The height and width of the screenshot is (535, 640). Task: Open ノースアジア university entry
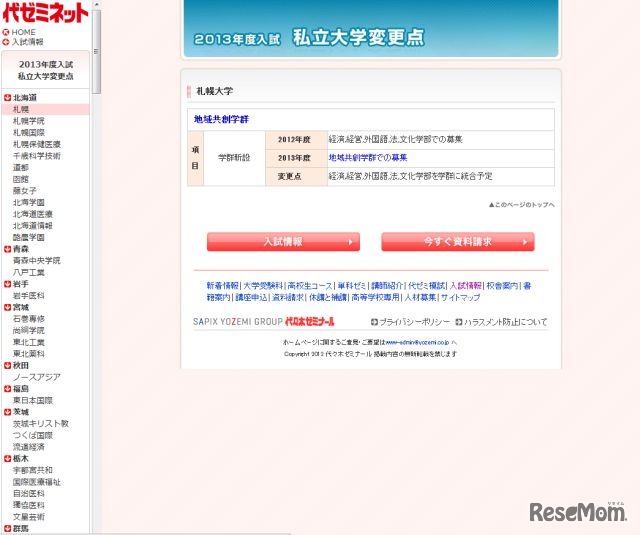tap(37, 377)
